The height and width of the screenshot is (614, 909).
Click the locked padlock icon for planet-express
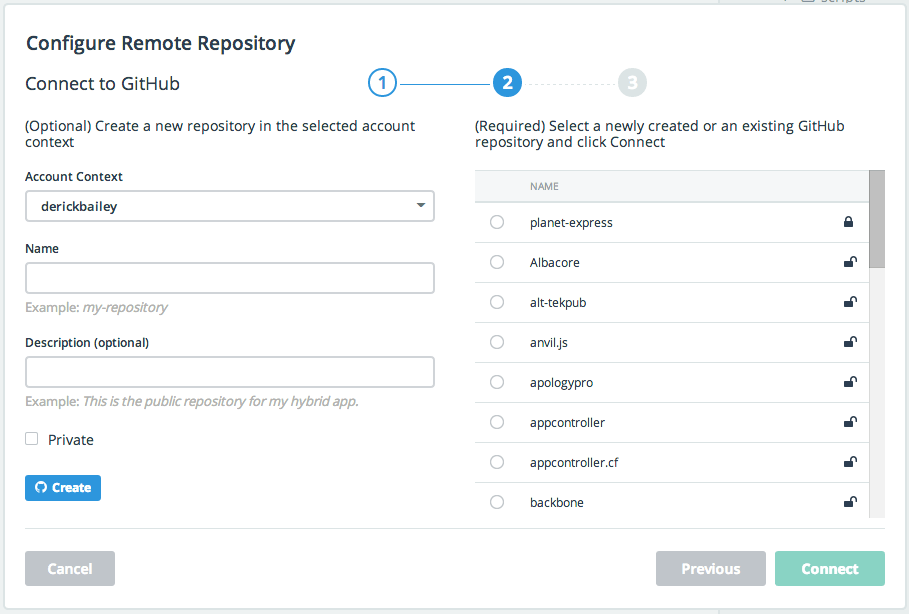pyautogui.click(x=849, y=222)
